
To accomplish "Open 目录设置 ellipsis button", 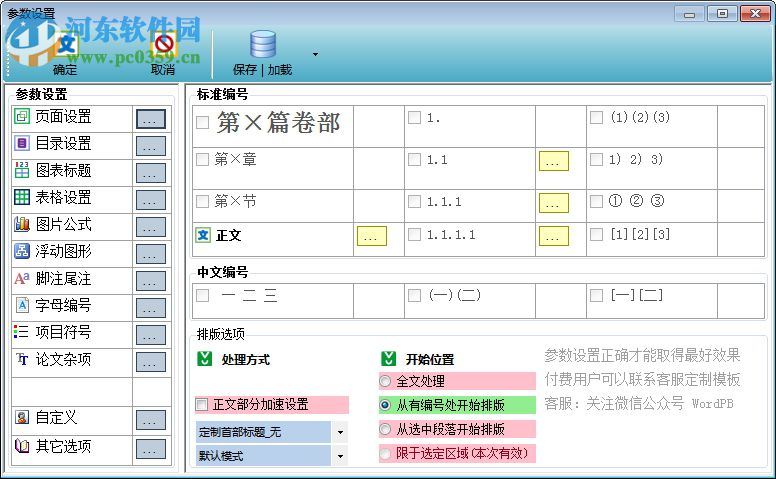I will click(151, 146).
